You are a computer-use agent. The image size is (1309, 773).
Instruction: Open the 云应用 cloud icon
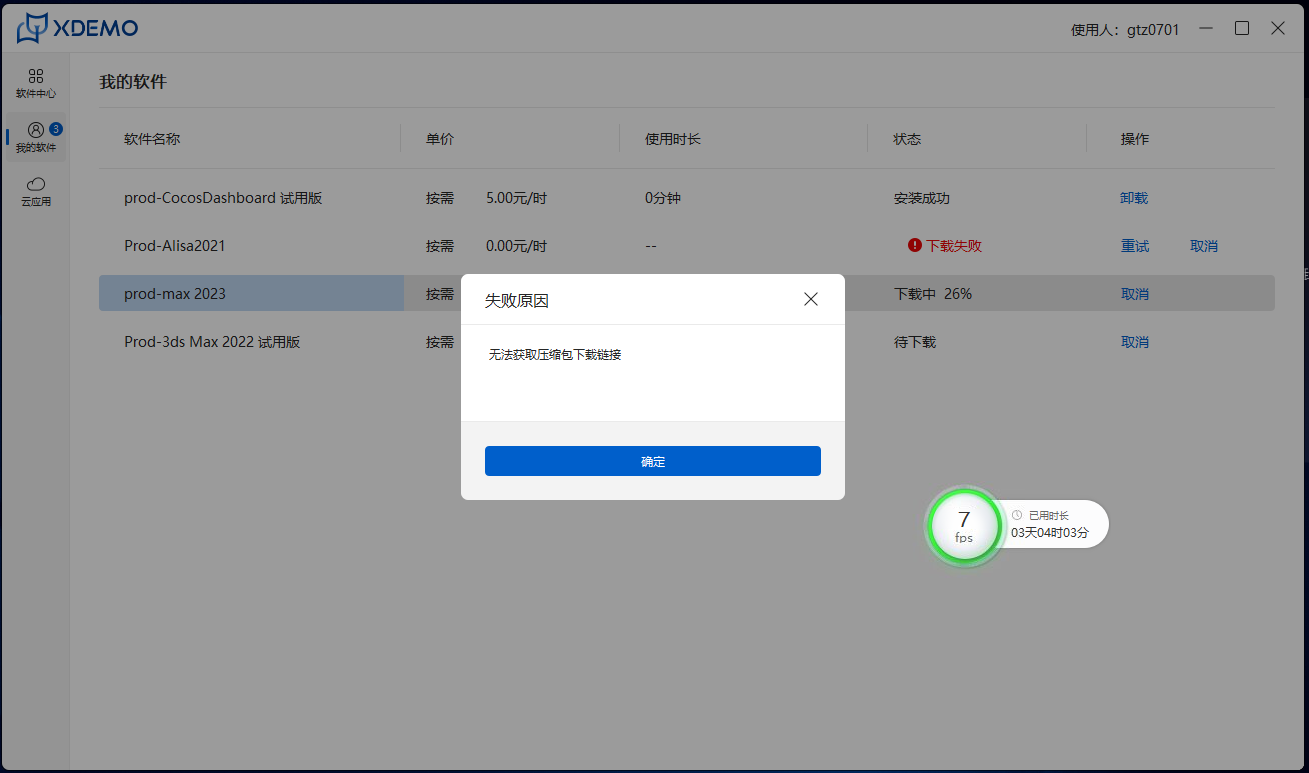[36, 185]
